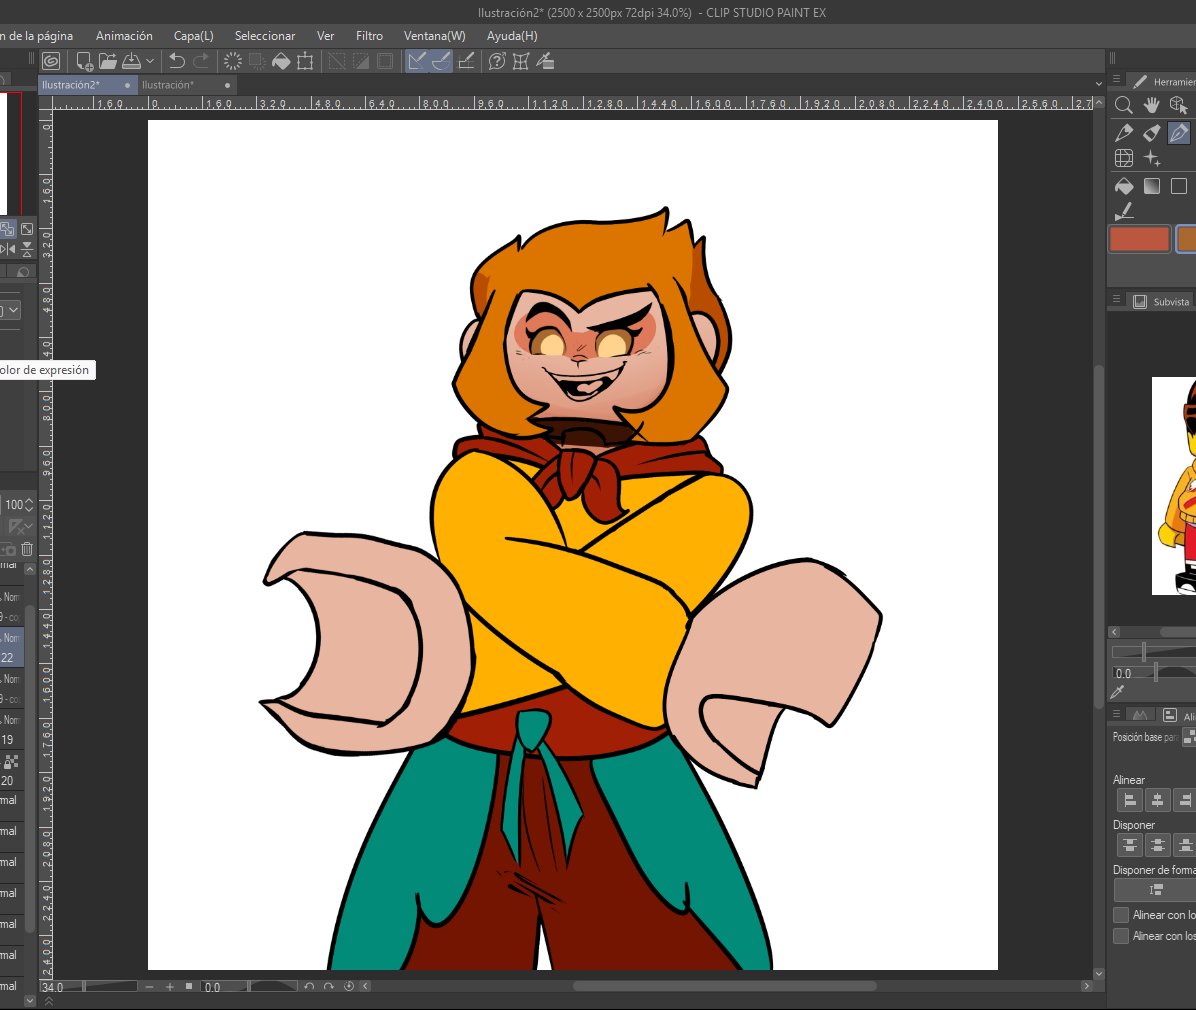1196x1010 pixels.
Task: Undo the last action
Action: click(177, 61)
